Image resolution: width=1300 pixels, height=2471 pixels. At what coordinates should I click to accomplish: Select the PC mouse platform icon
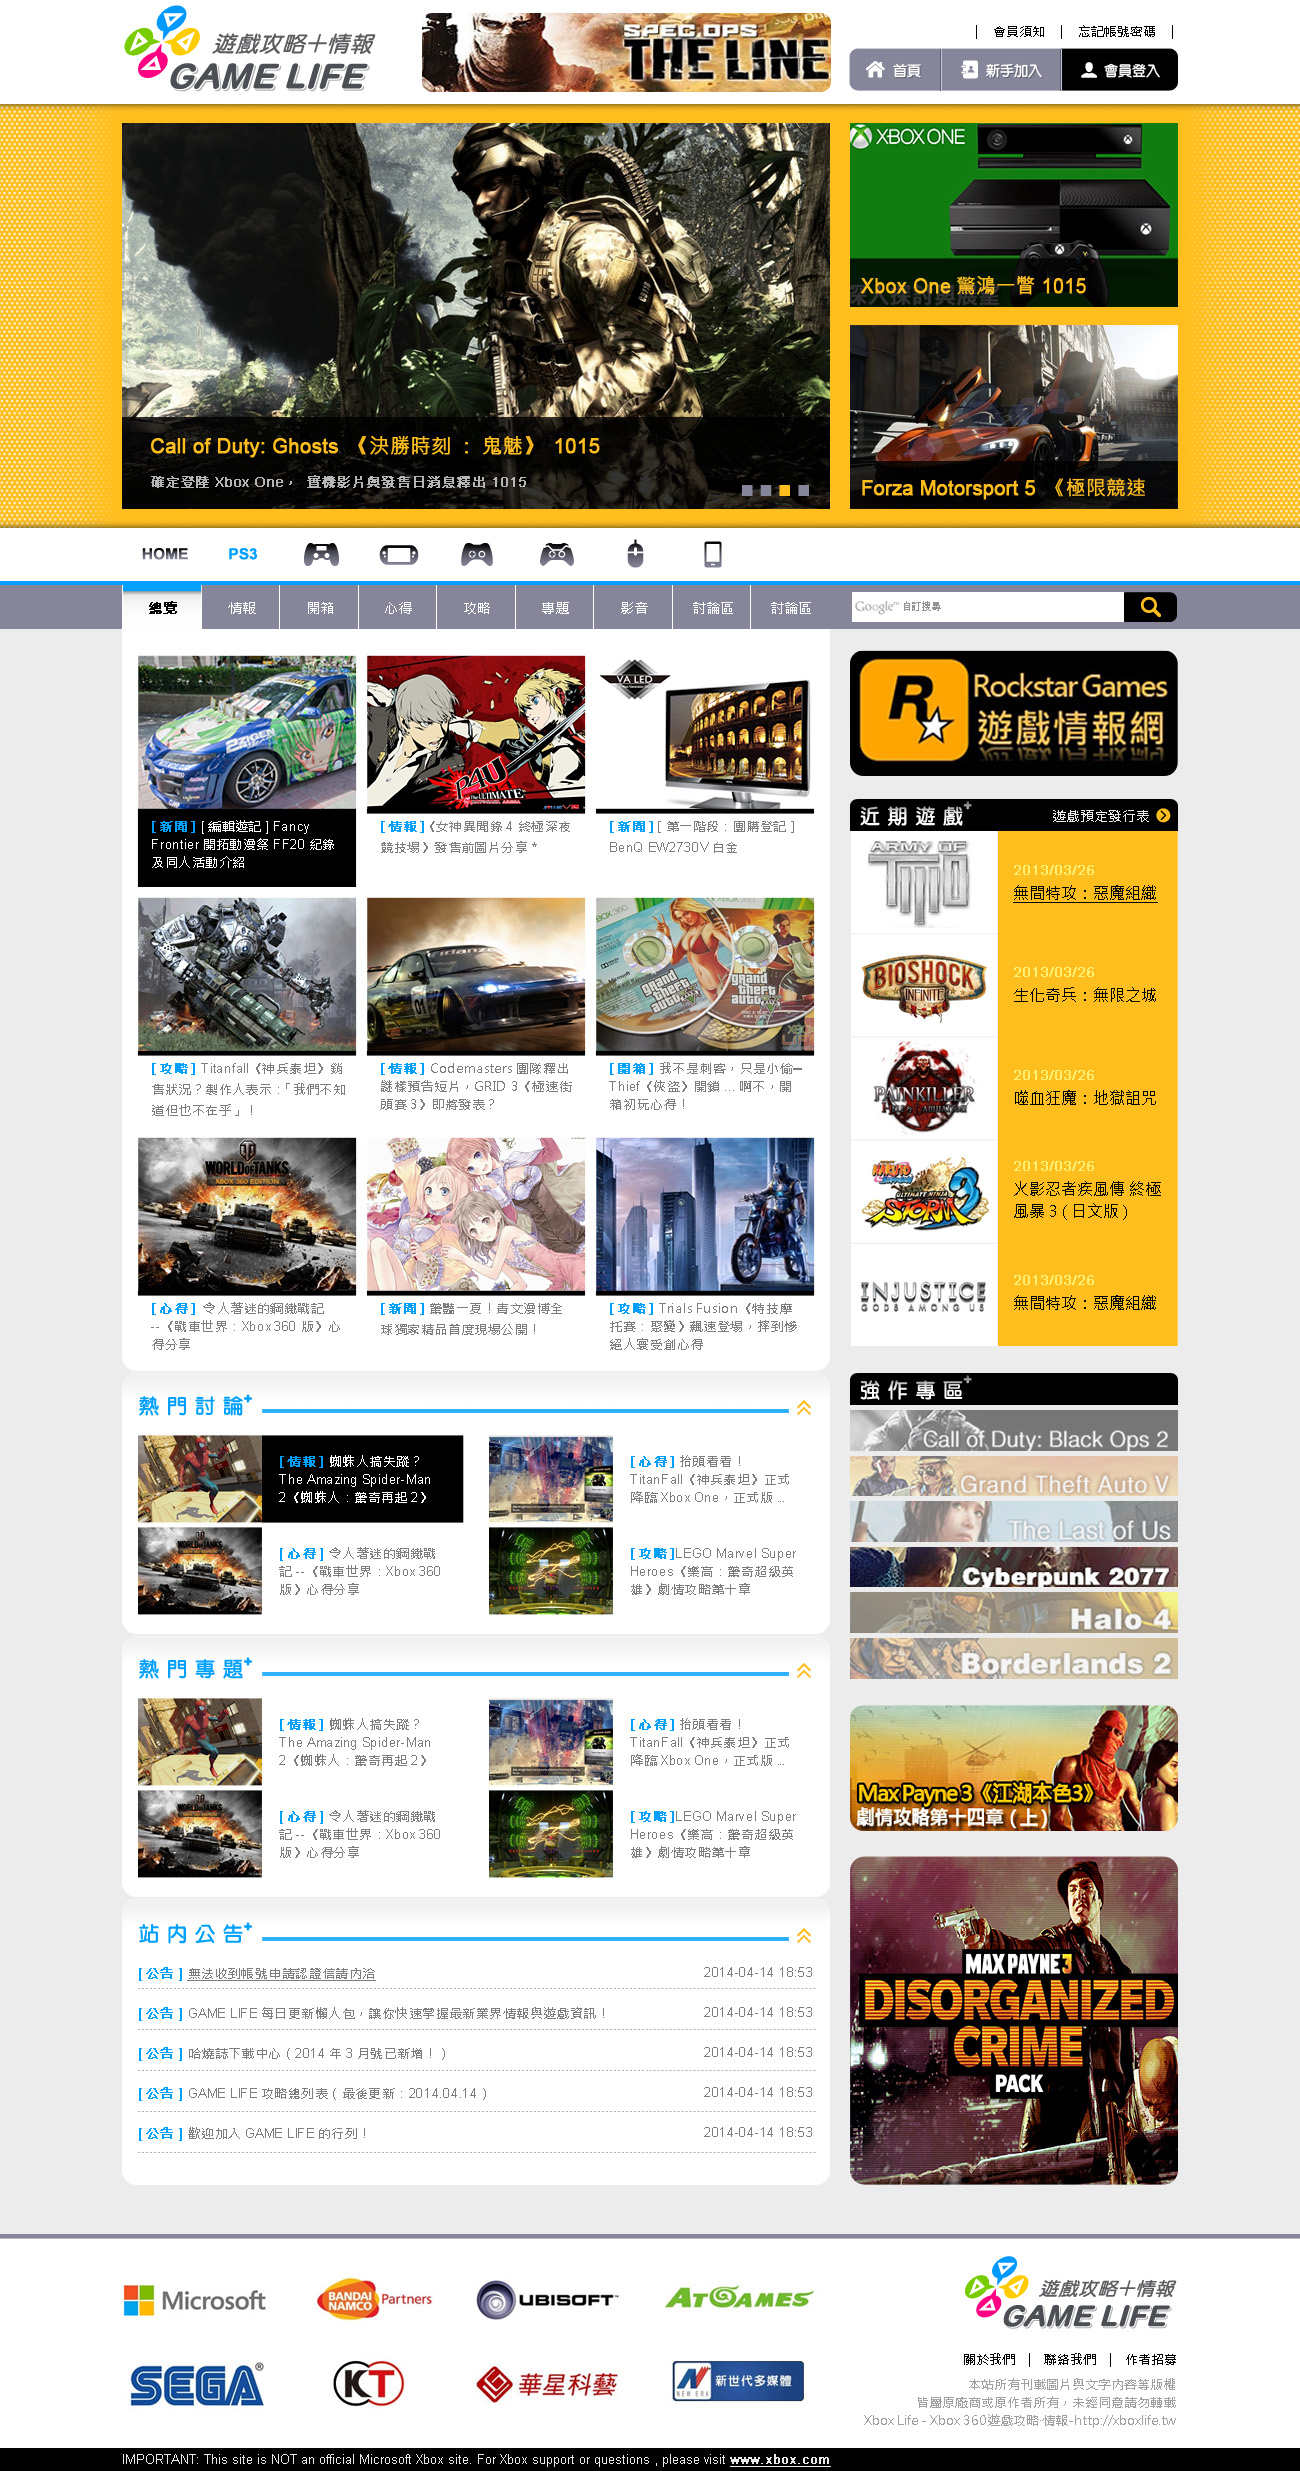tap(635, 554)
